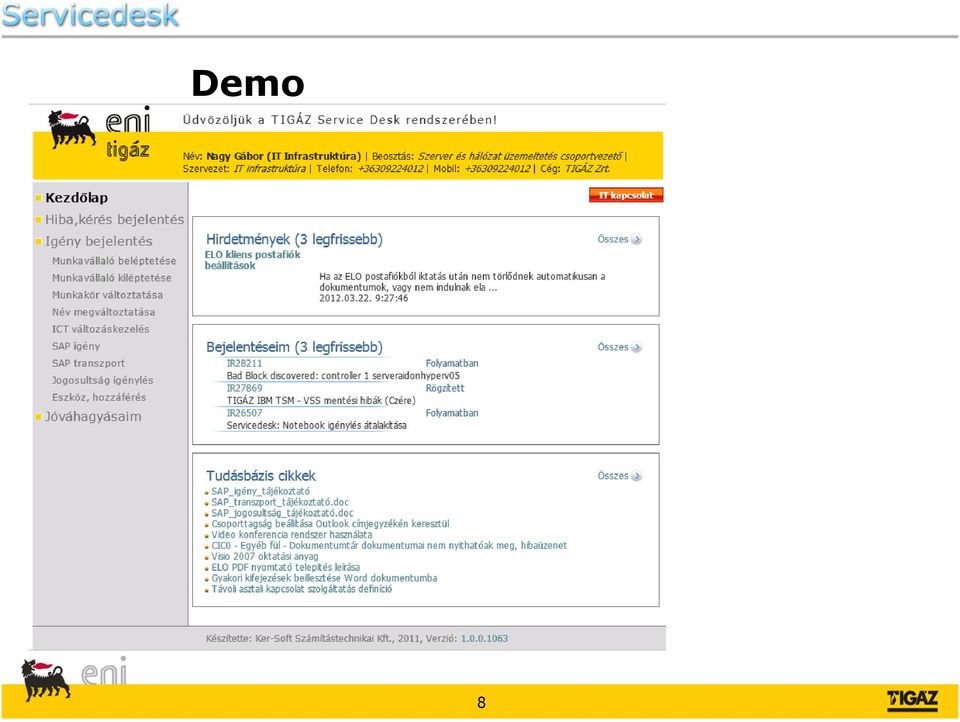The image size is (960, 722).
Task: Click Bejelentéseim (3 legfrissebb) heading
Action: 294,347
